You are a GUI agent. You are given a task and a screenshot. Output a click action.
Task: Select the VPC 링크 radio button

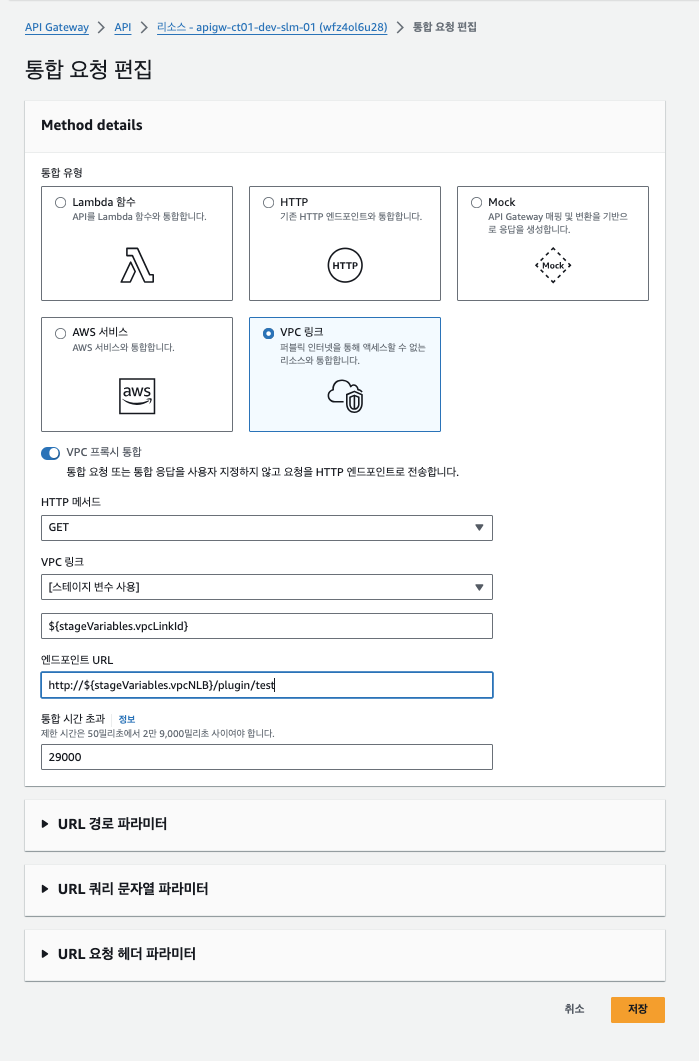(x=269, y=333)
